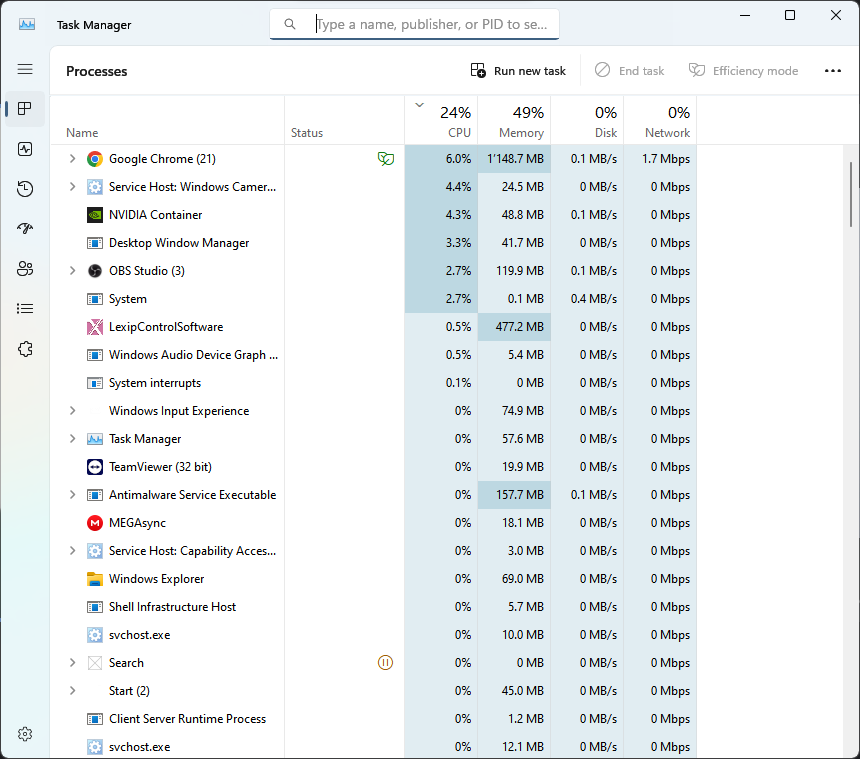
Task: Click the Task Manager title bar icon
Action: tap(27, 25)
